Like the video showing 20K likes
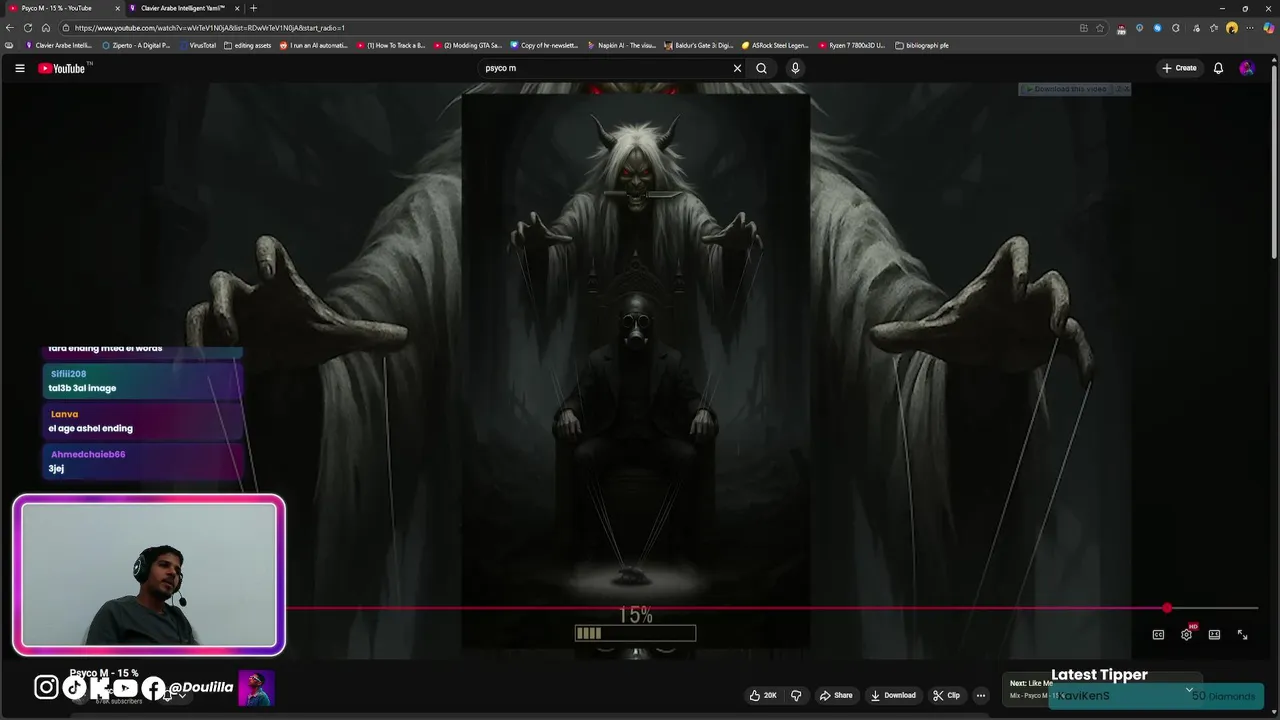The height and width of the screenshot is (720, 1280). click(x=763, y=695)
